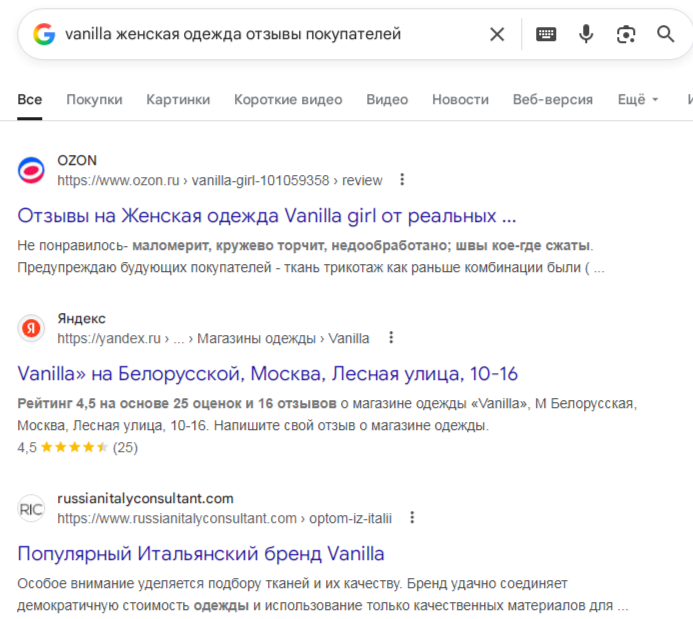Select the Короткие видео tab
693x619 pixels.
(288, 100)
